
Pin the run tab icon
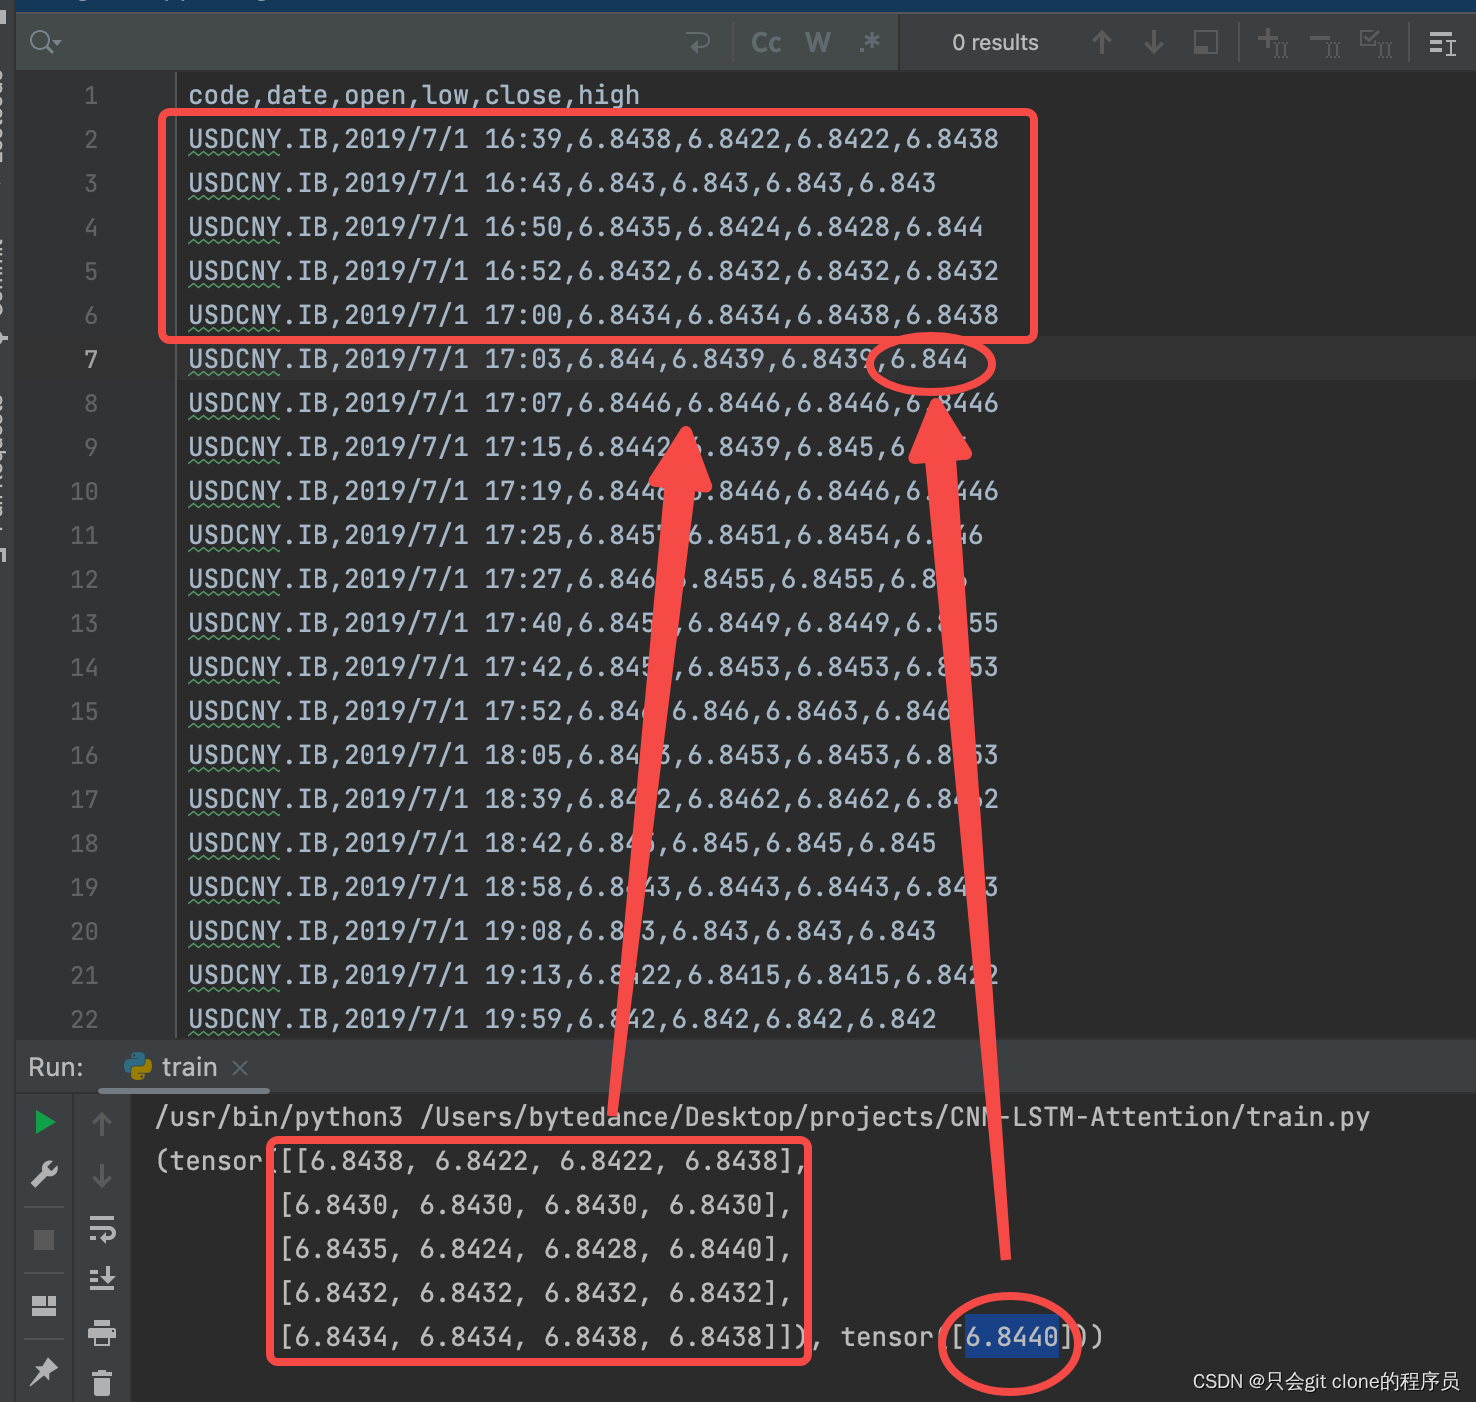click(x=44, y=1371)
